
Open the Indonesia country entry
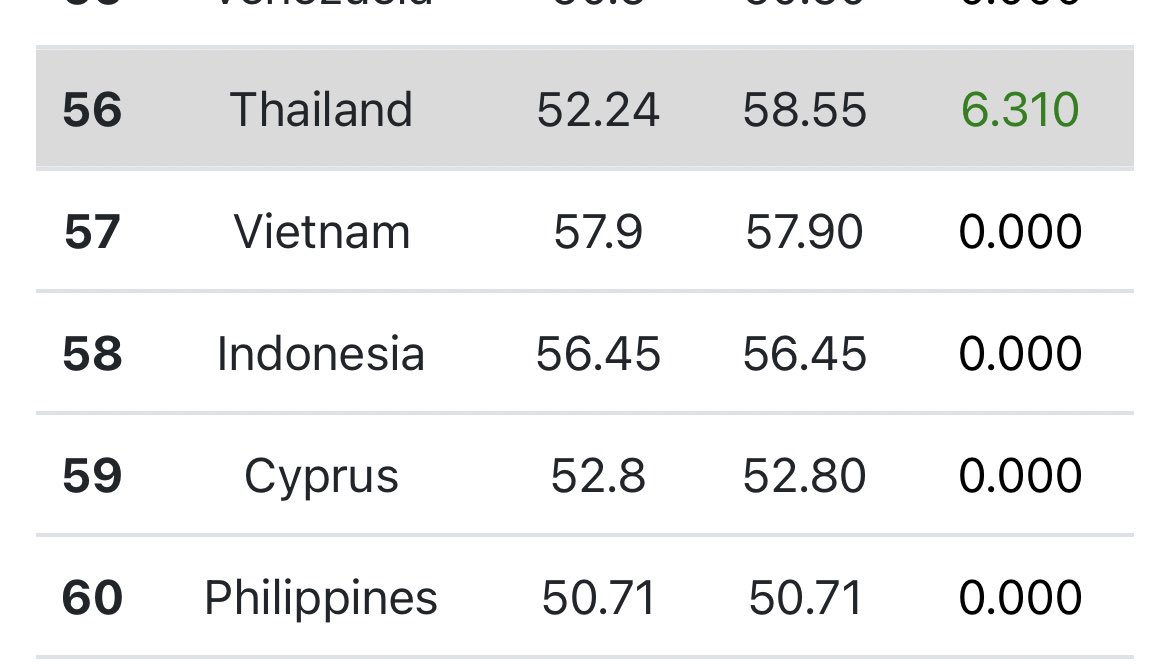pyautogui.click(x=321, y=354)
